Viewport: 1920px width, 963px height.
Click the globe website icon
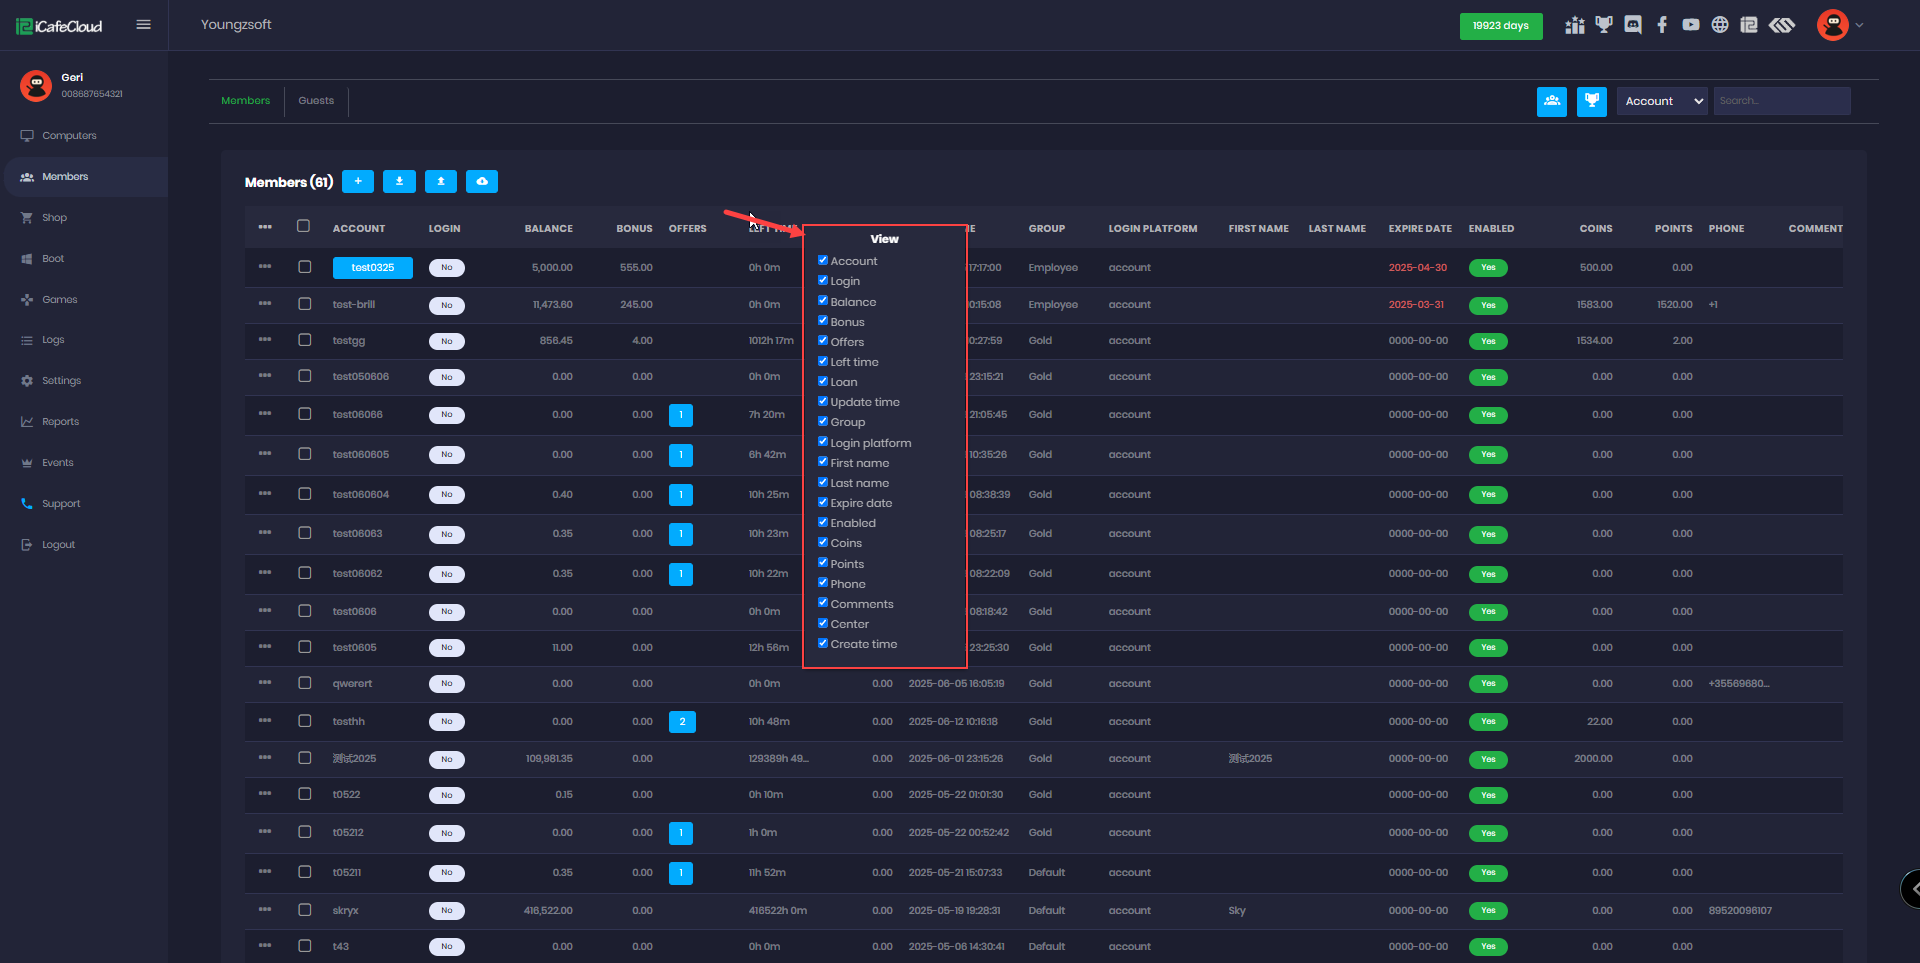pyautogui.click(x=1720, y=25)
